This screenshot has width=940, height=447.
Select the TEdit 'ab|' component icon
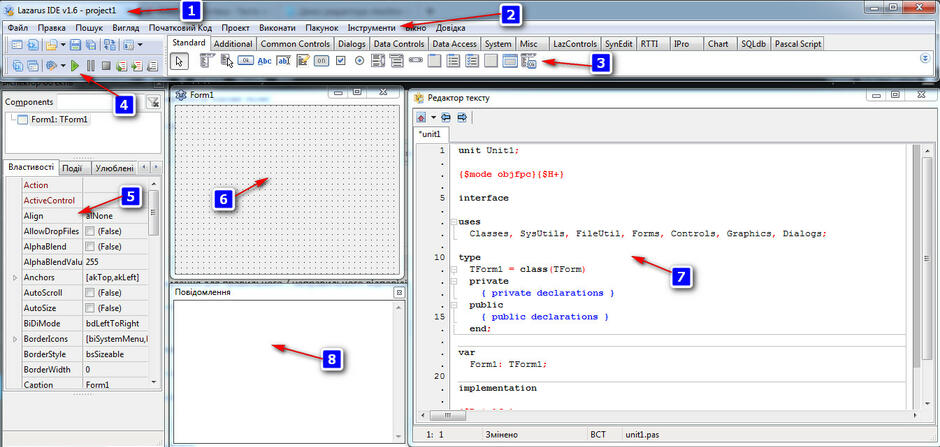(284, 61)
